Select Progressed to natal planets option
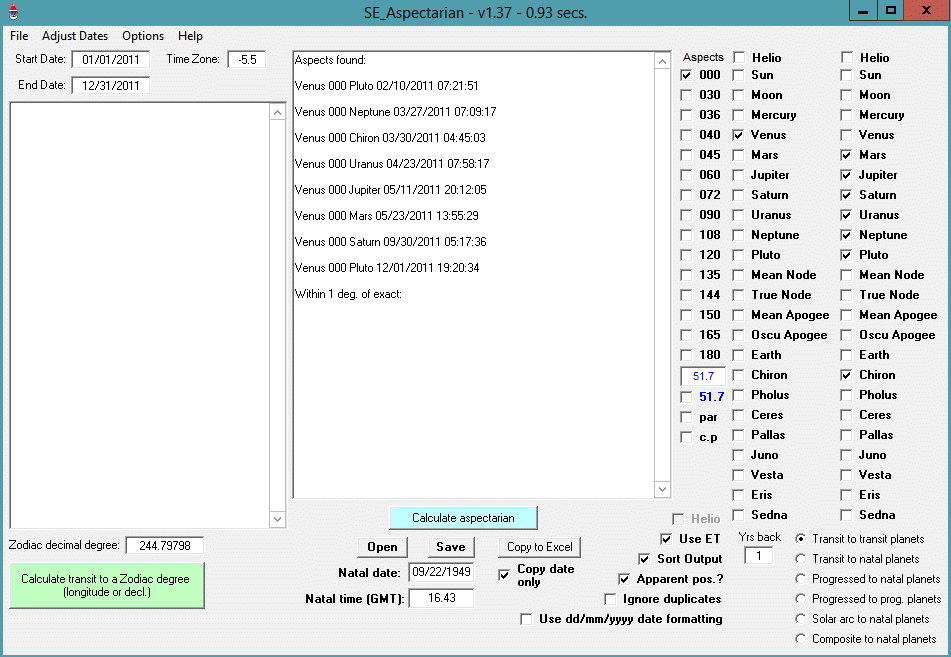The width and height of the screenshot is (951, 657). coord(801,579)
